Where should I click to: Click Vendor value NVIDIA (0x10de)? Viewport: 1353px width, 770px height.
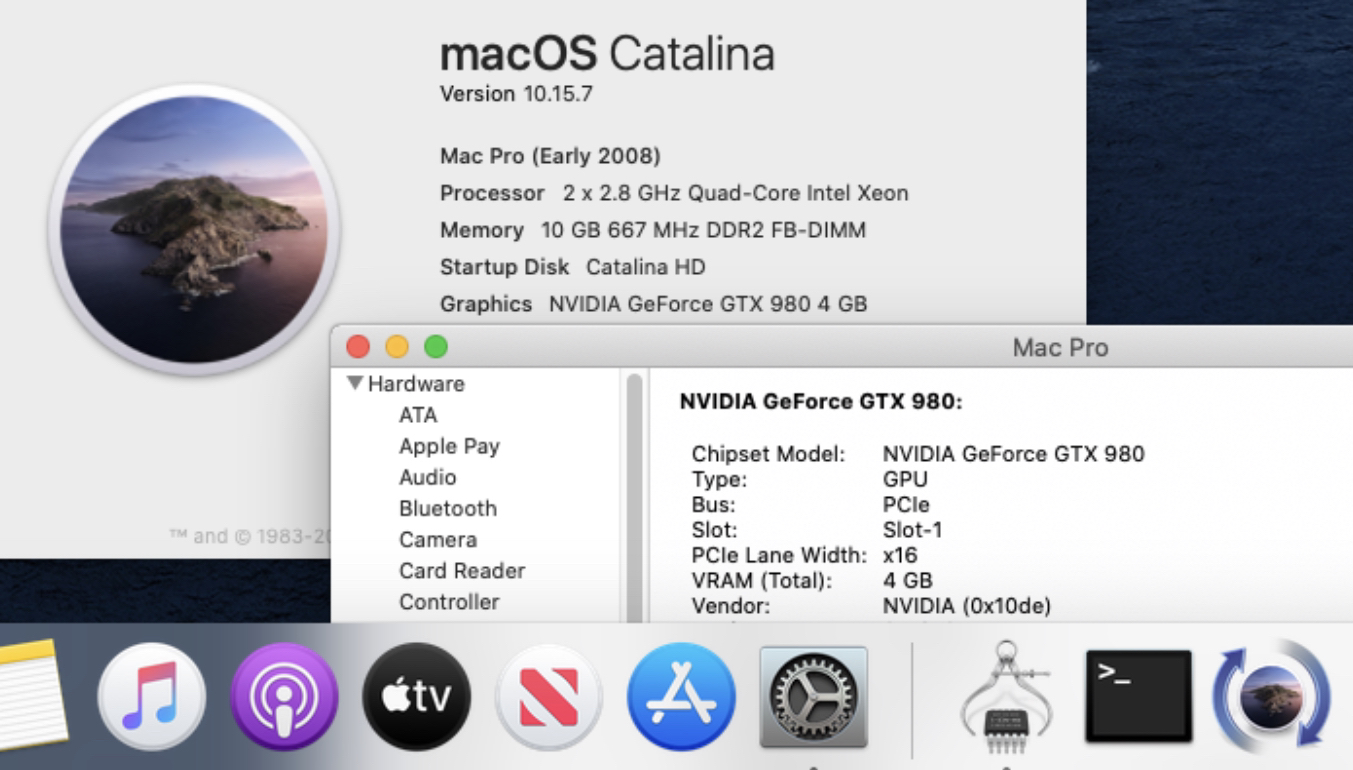click(967, 605)
